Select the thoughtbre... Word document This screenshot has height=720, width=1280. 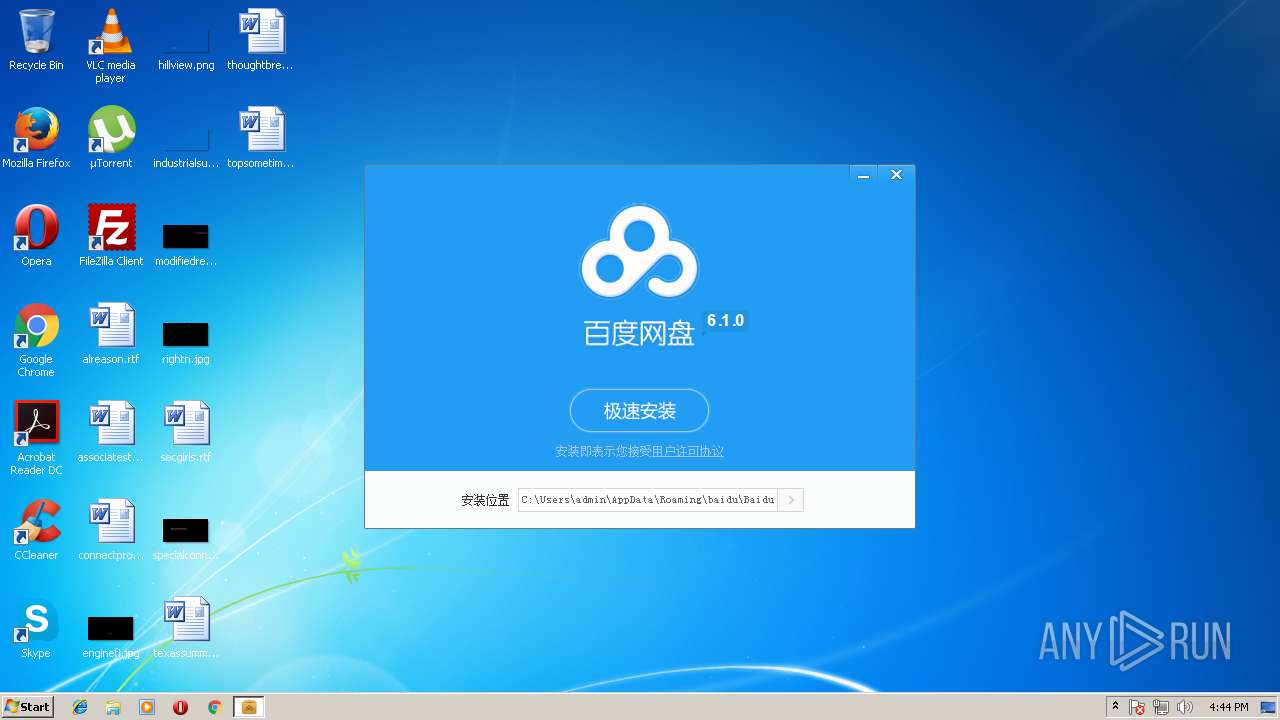[x=260, y=40]
